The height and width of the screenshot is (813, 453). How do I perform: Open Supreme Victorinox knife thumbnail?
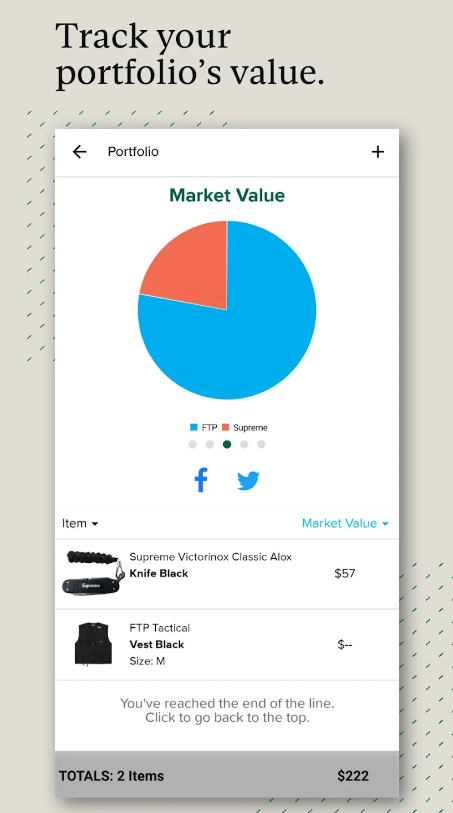[94, 573]
